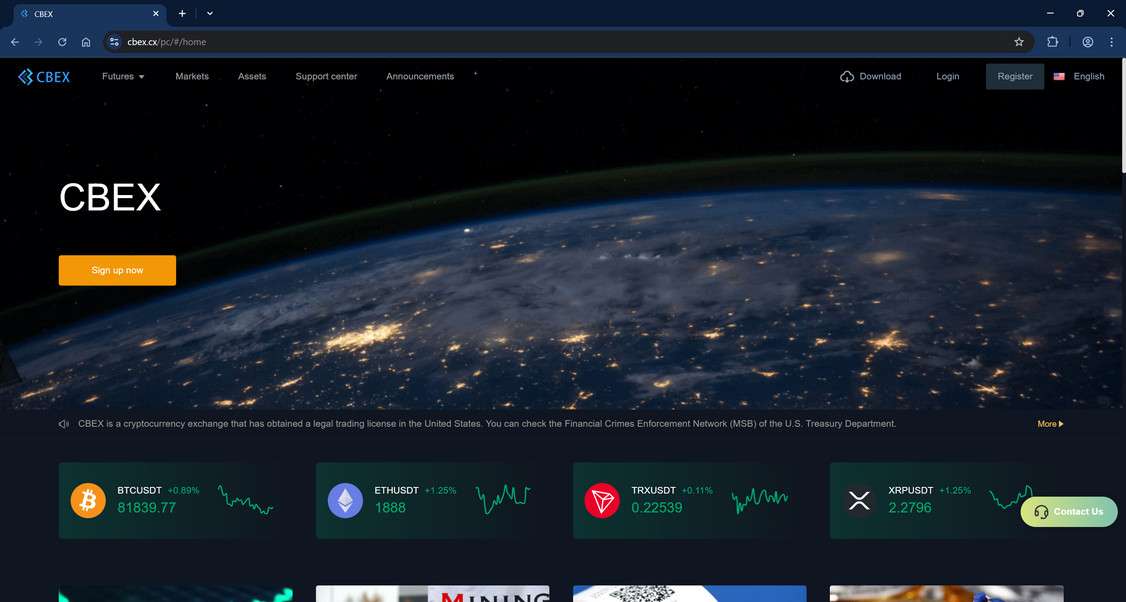Click the CBEX legal license announcement text
This screenshot has width=1126, height=602.
coord(487,424)
